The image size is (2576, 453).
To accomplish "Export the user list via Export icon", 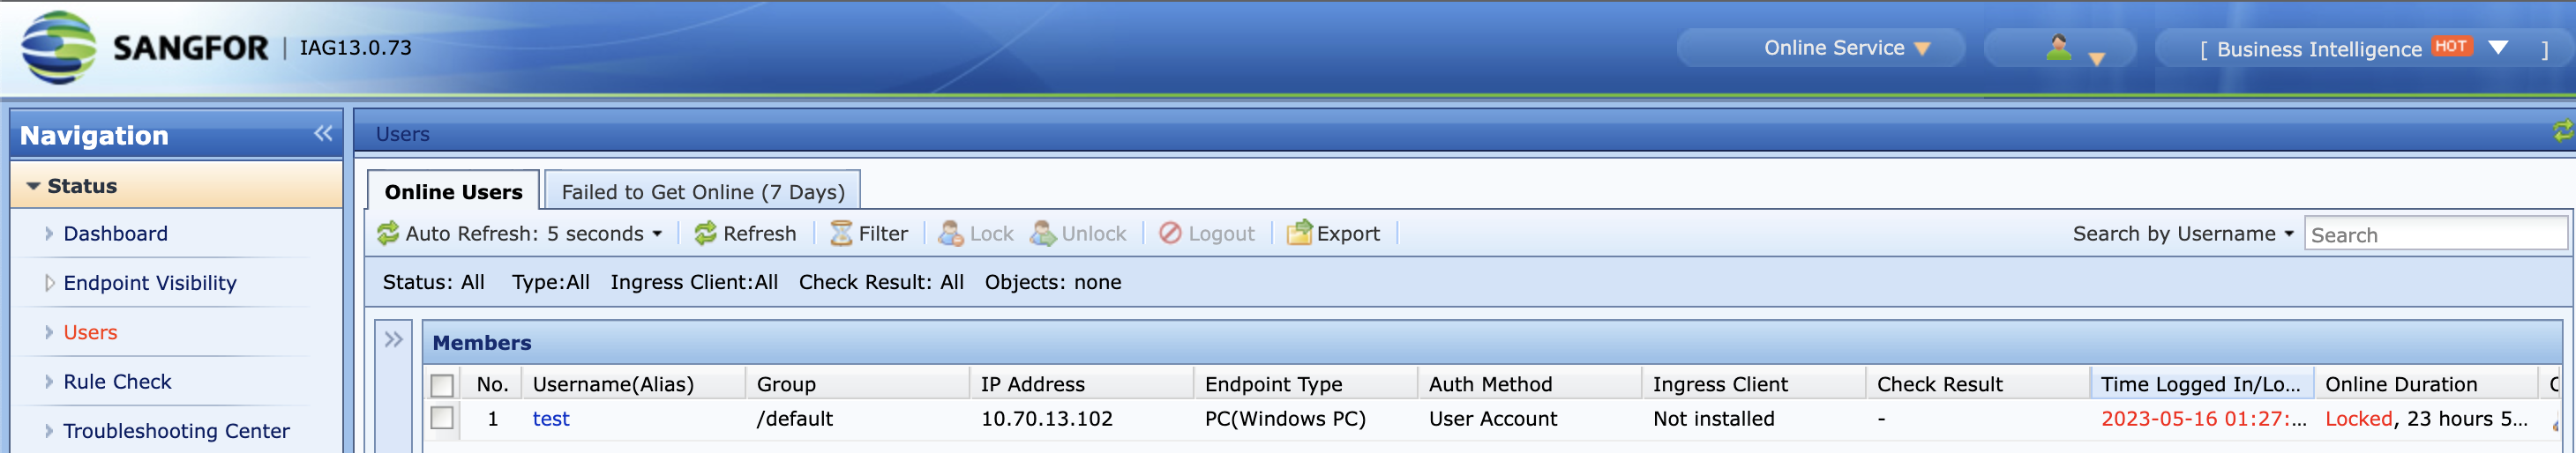I will tap(1298, 233).
